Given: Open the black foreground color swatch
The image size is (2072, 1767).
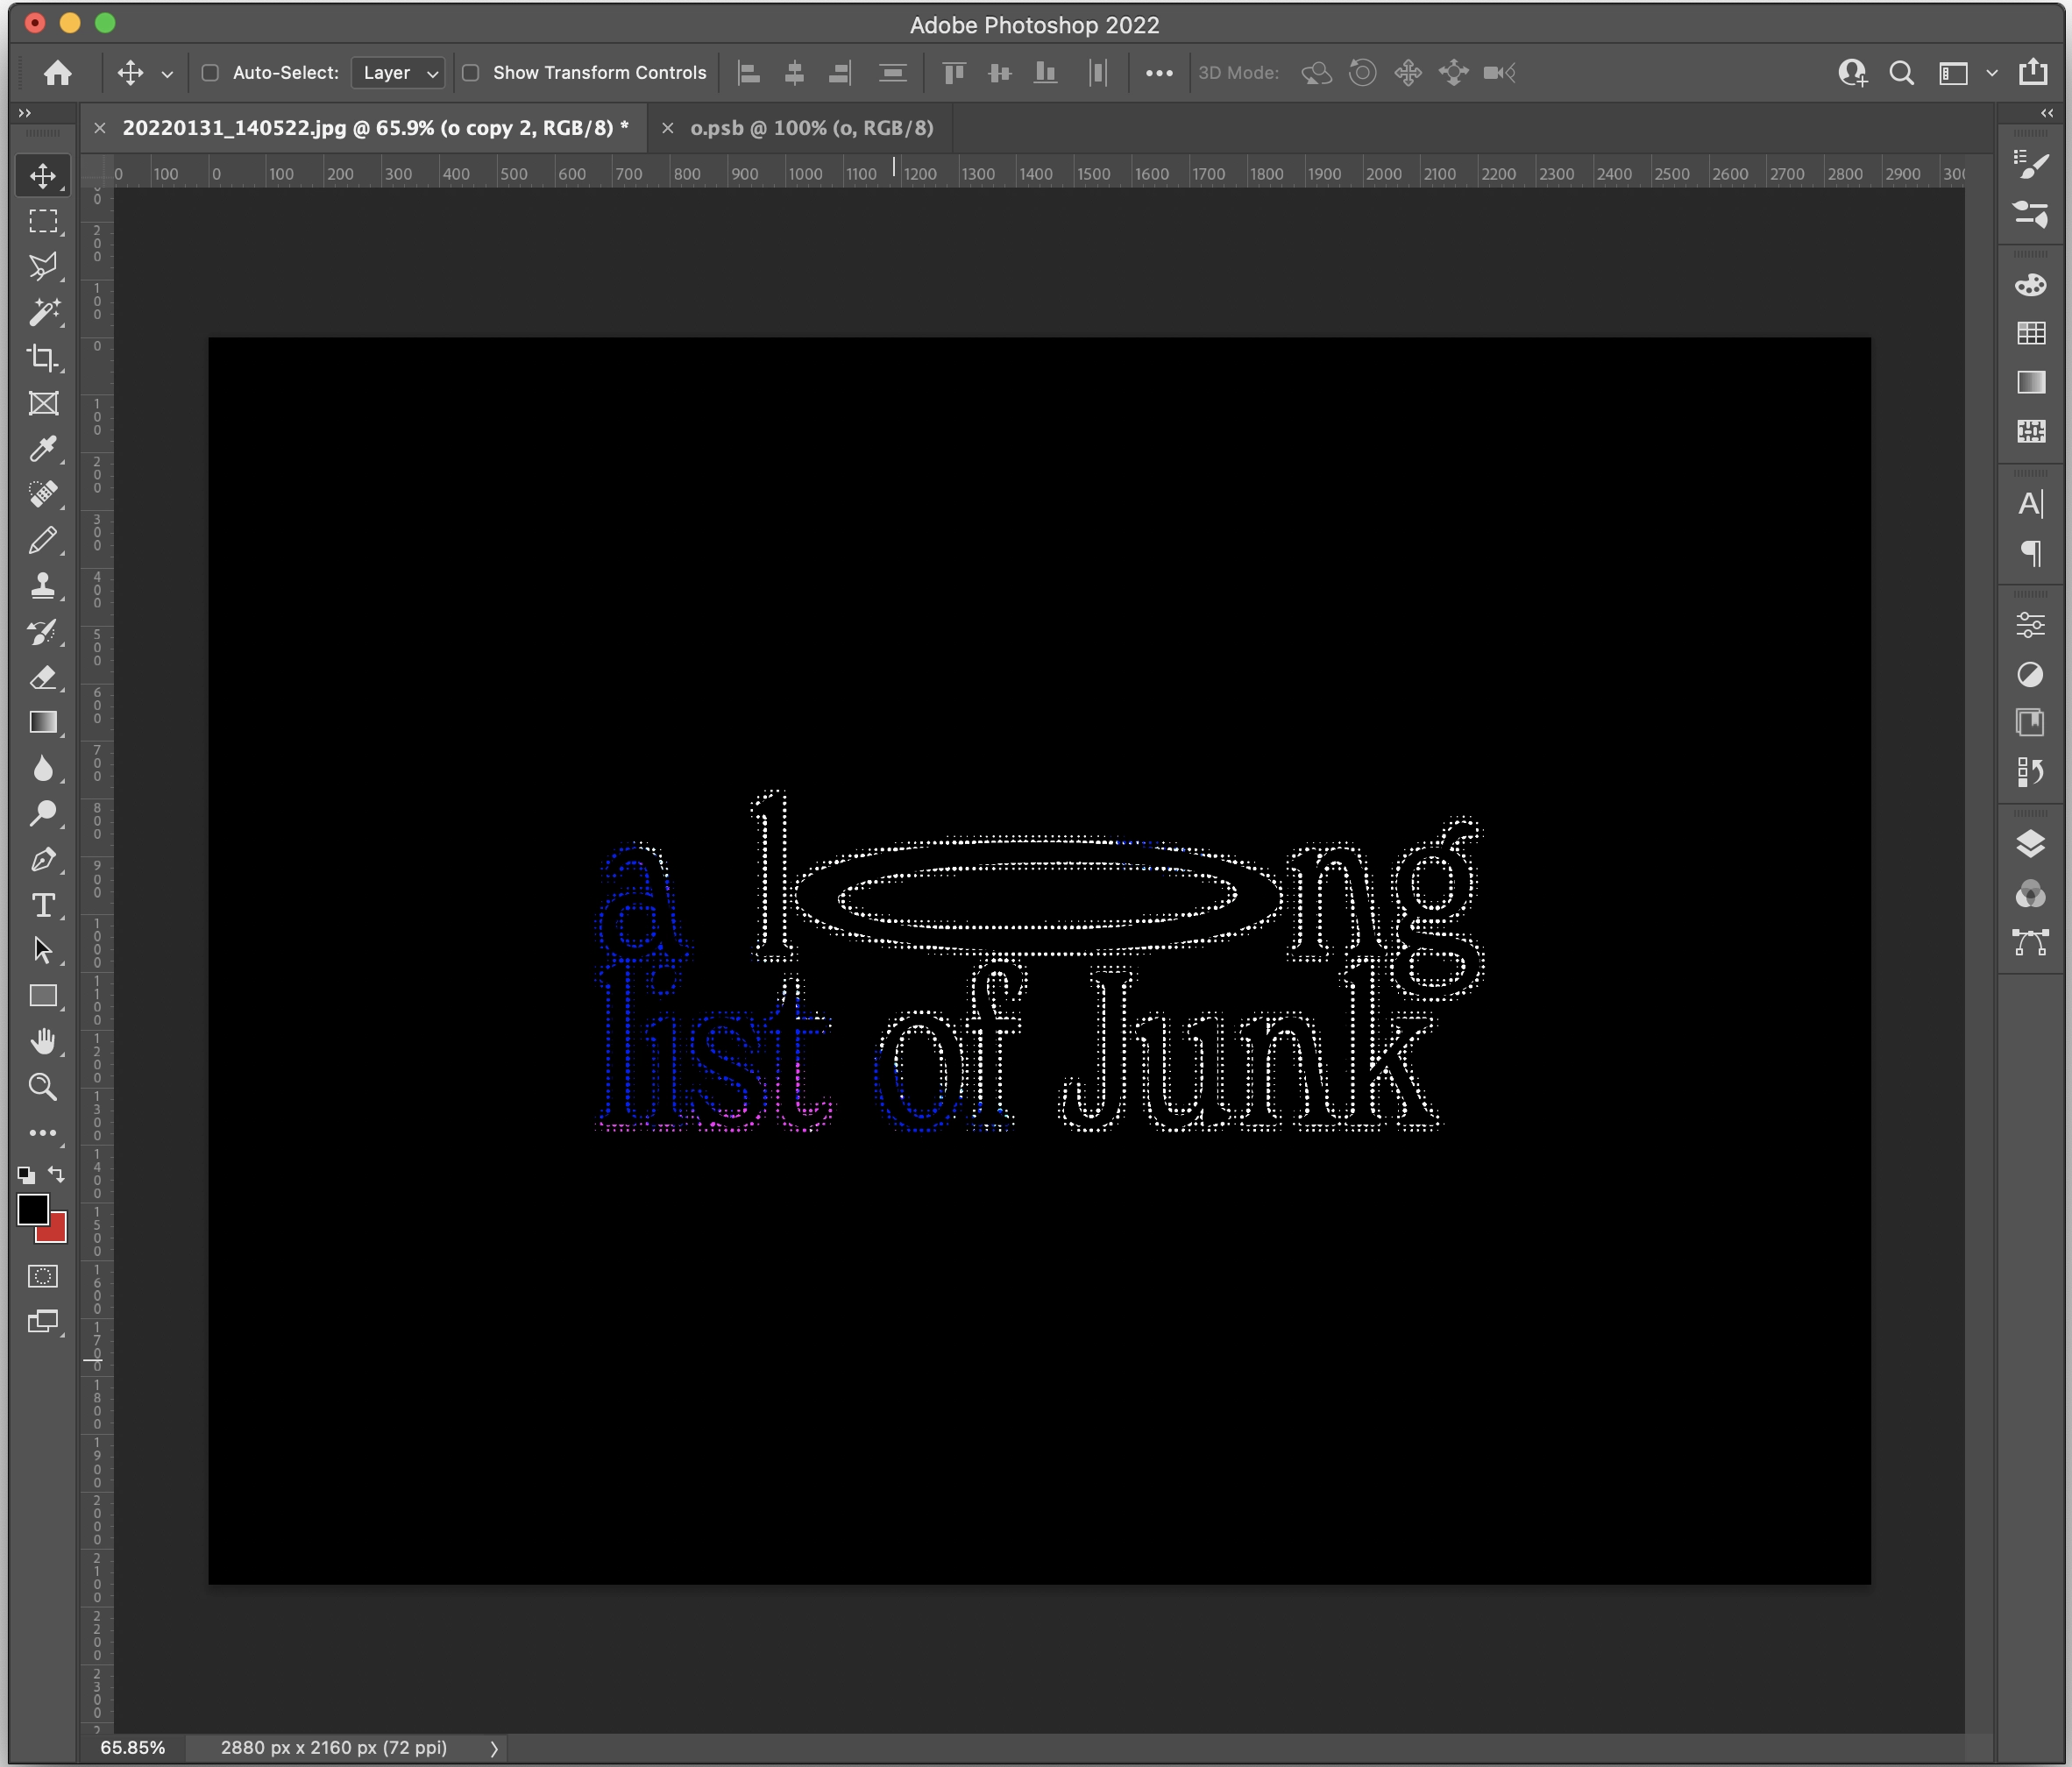Looking at the screenshot, I should 32,1209.
